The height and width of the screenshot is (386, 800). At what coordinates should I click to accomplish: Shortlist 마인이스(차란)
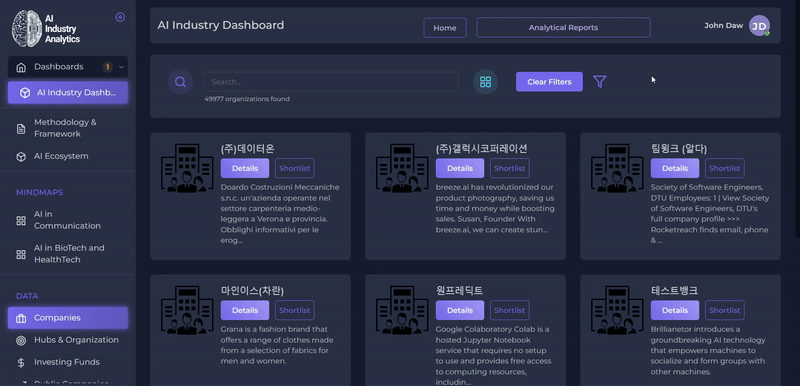295,310
